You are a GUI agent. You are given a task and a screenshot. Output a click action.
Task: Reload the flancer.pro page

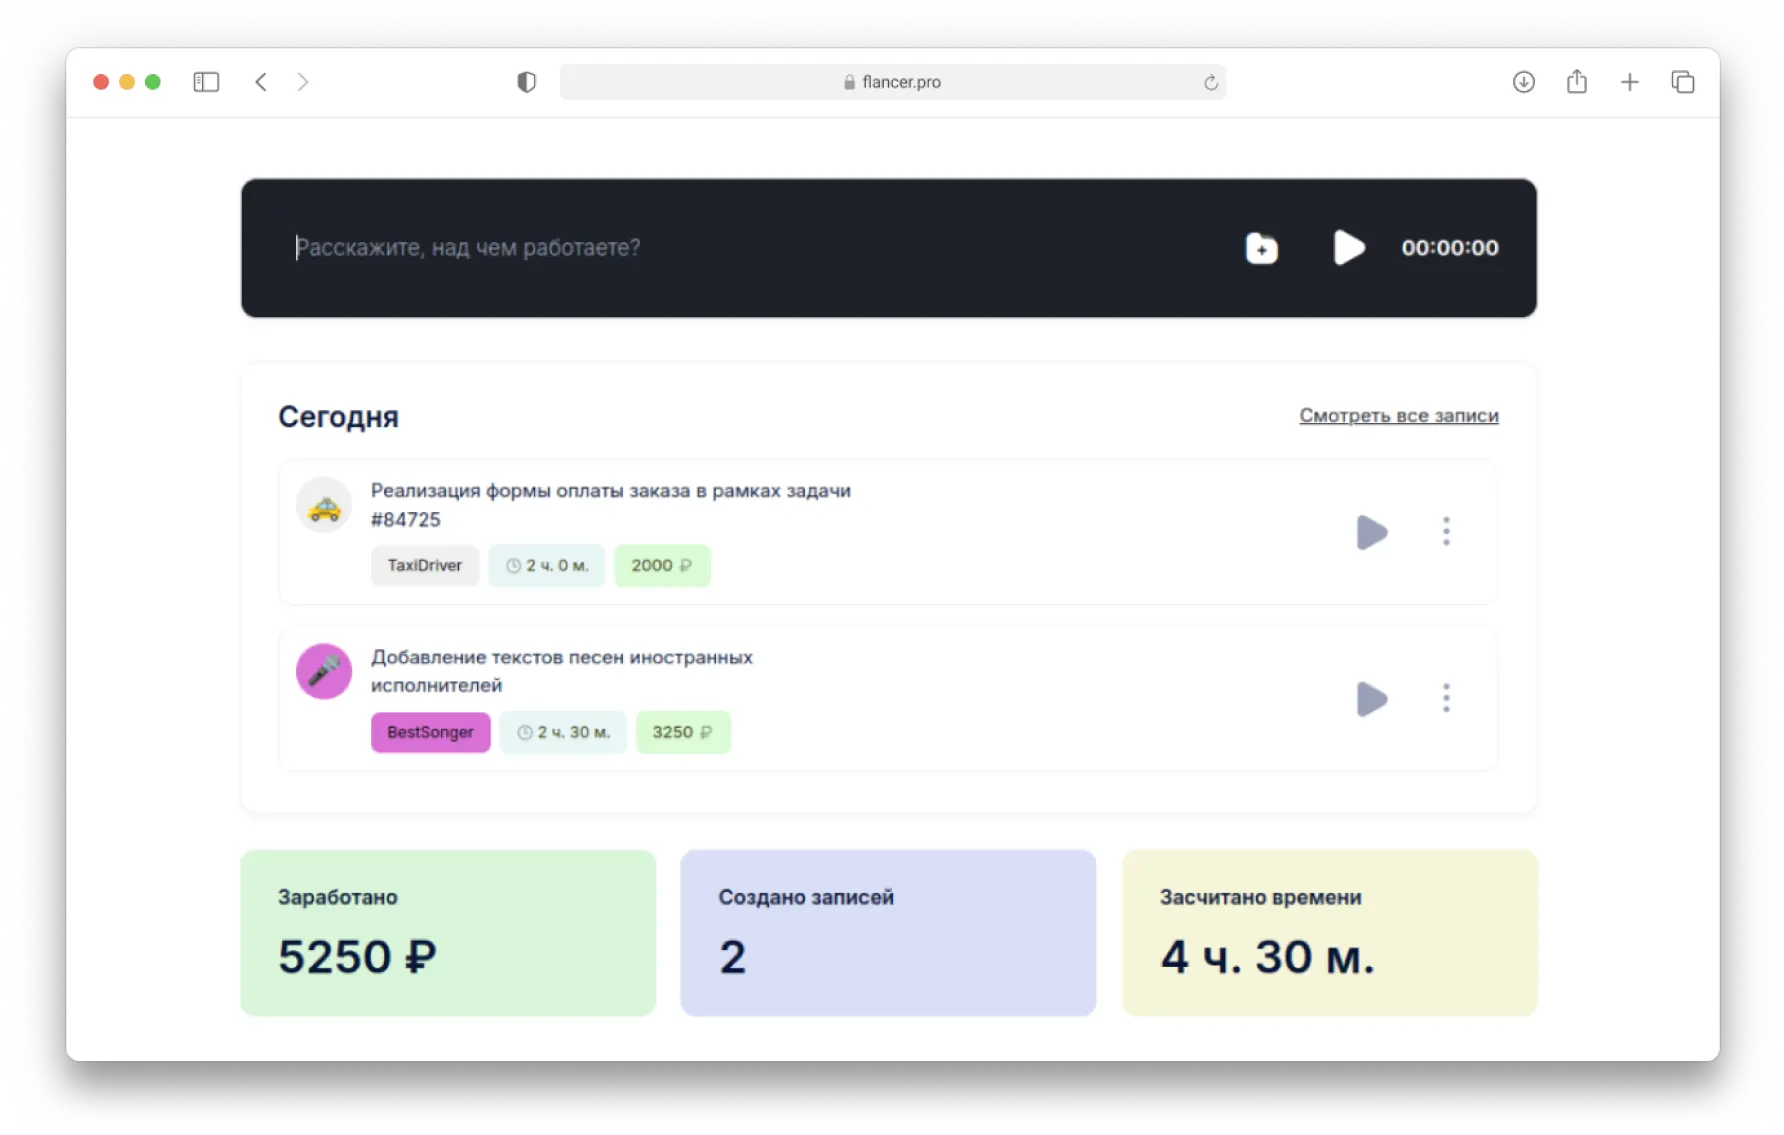point(1210,82)
